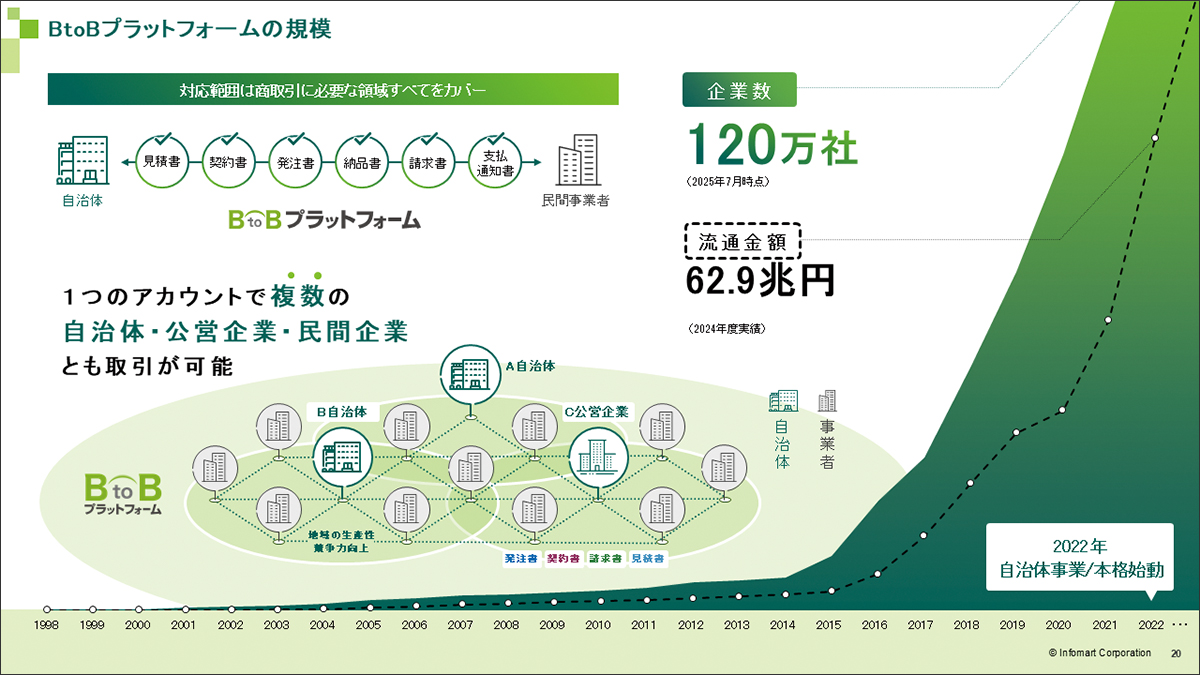Click the 1998 year label on the timeline
The image size is (1200, 675).
click(x=47, y=625)
